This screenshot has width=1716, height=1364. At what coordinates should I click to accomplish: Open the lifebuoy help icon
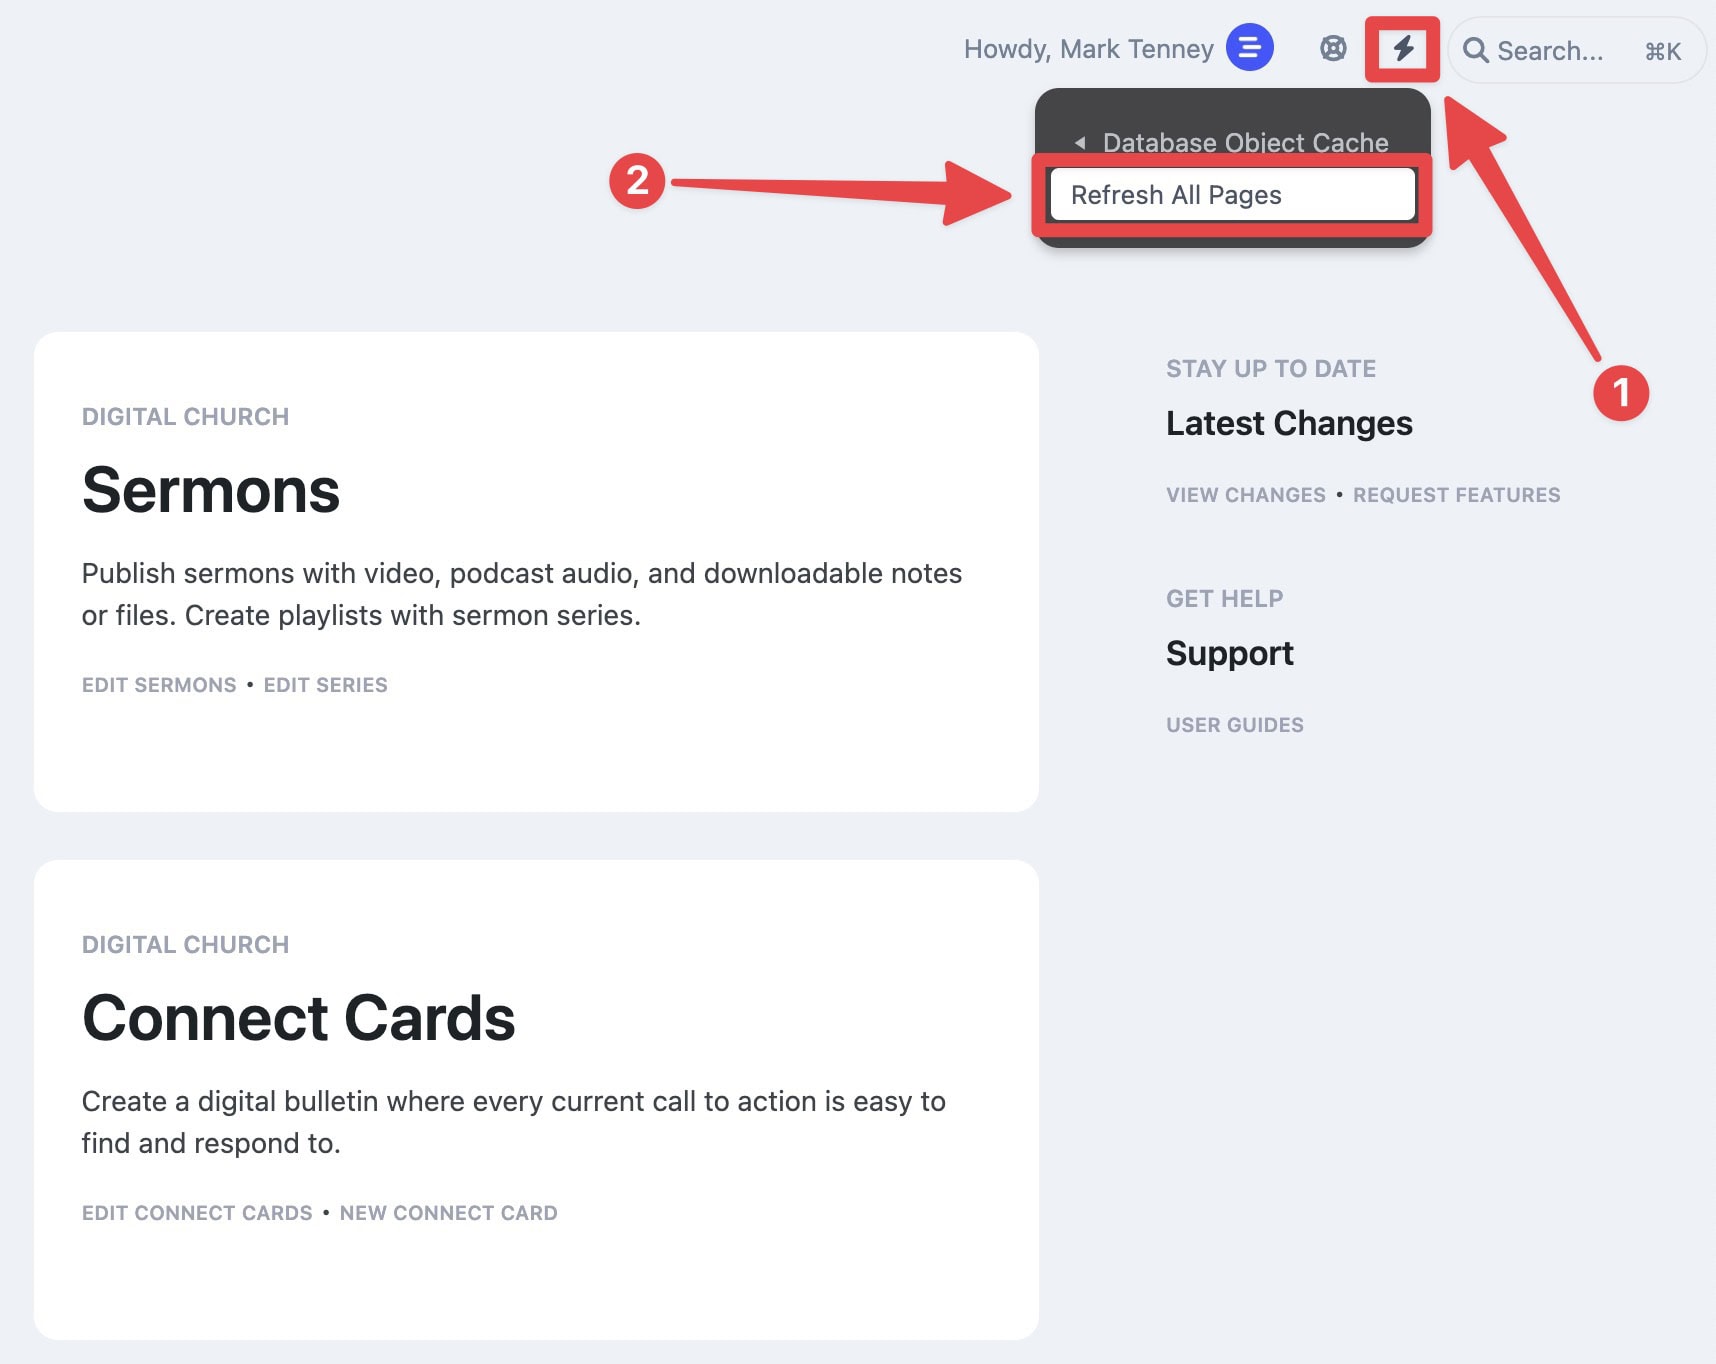tap(1333, 48)
